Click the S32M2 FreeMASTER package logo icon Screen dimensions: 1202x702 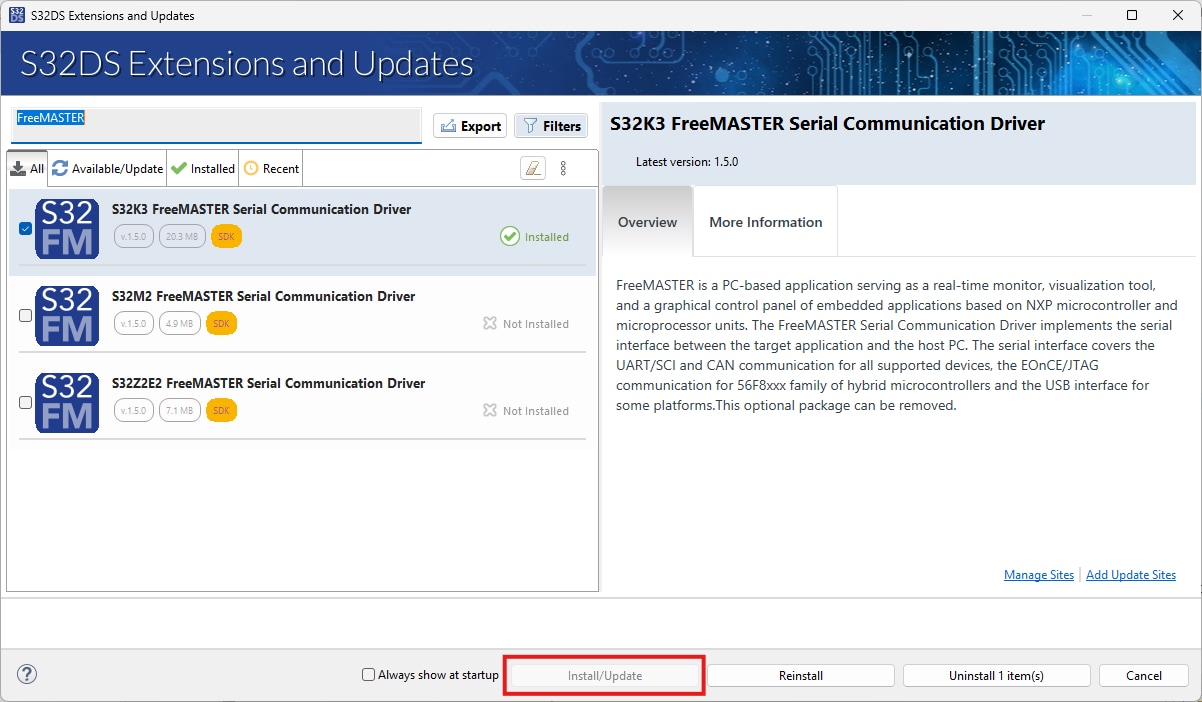(67, 316)
